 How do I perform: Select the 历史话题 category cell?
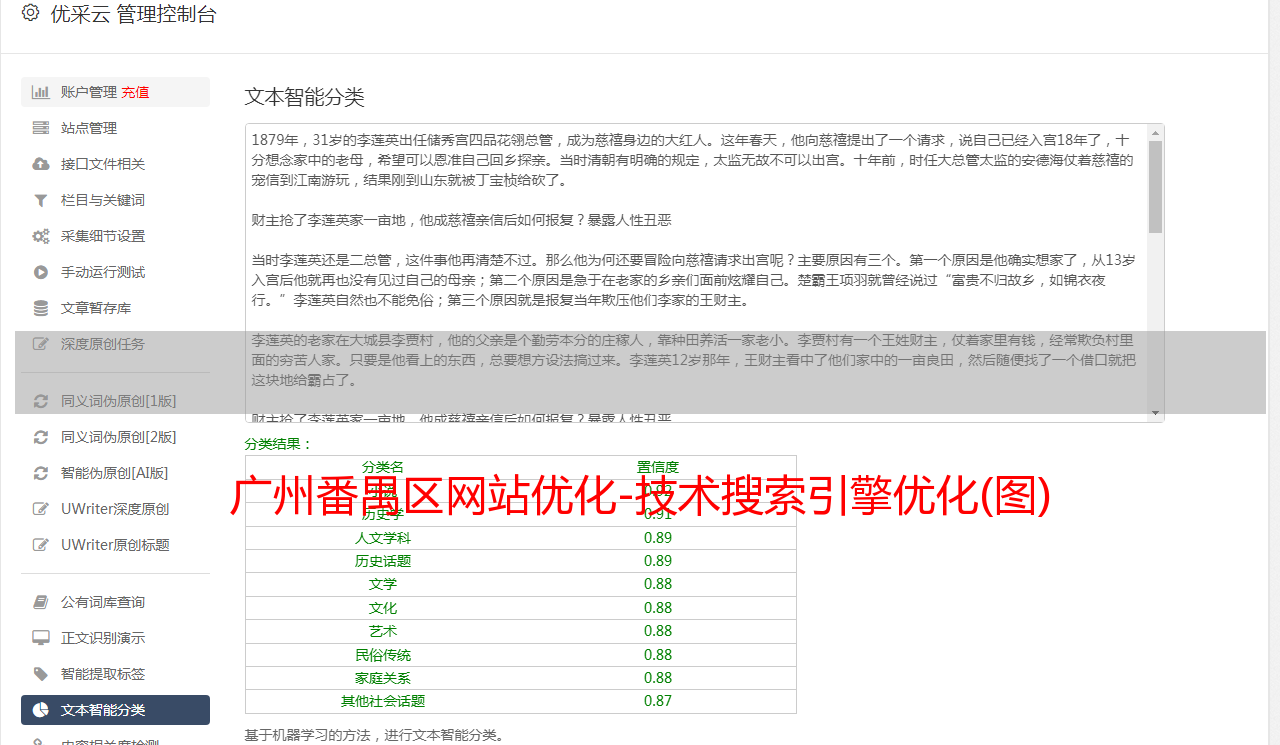point(383,561)
